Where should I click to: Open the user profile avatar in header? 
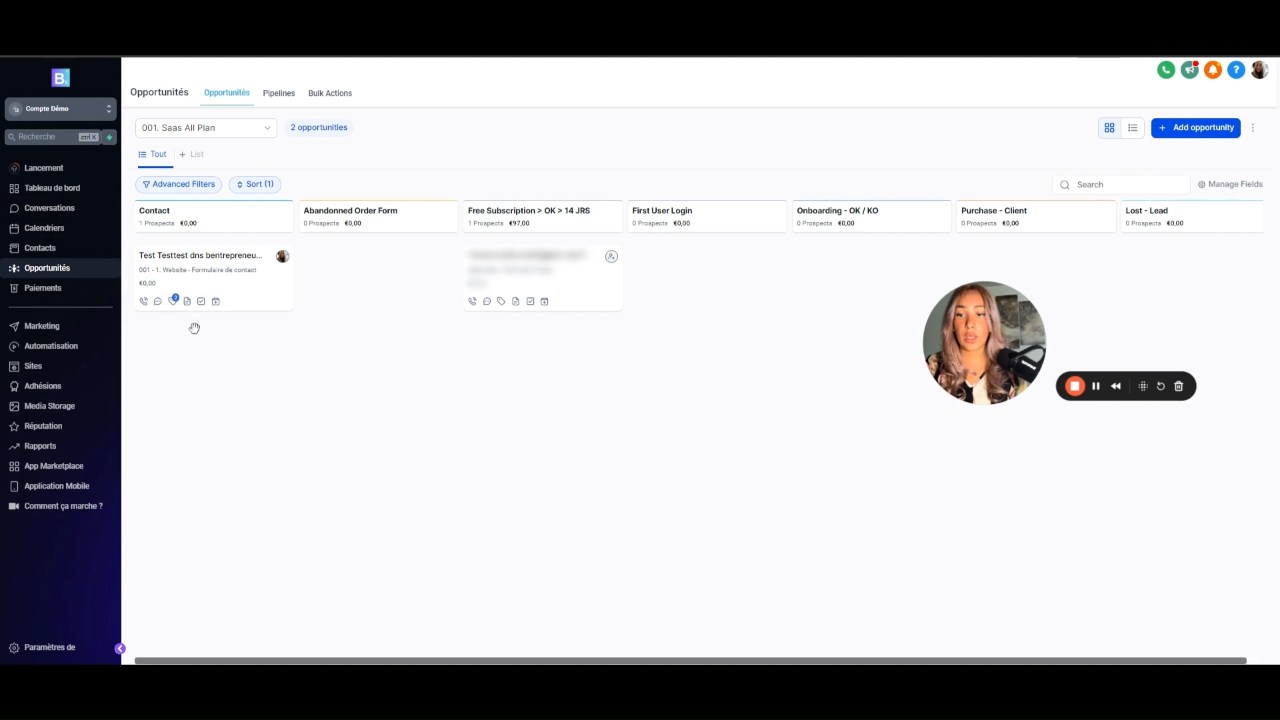click(1259, 70)
